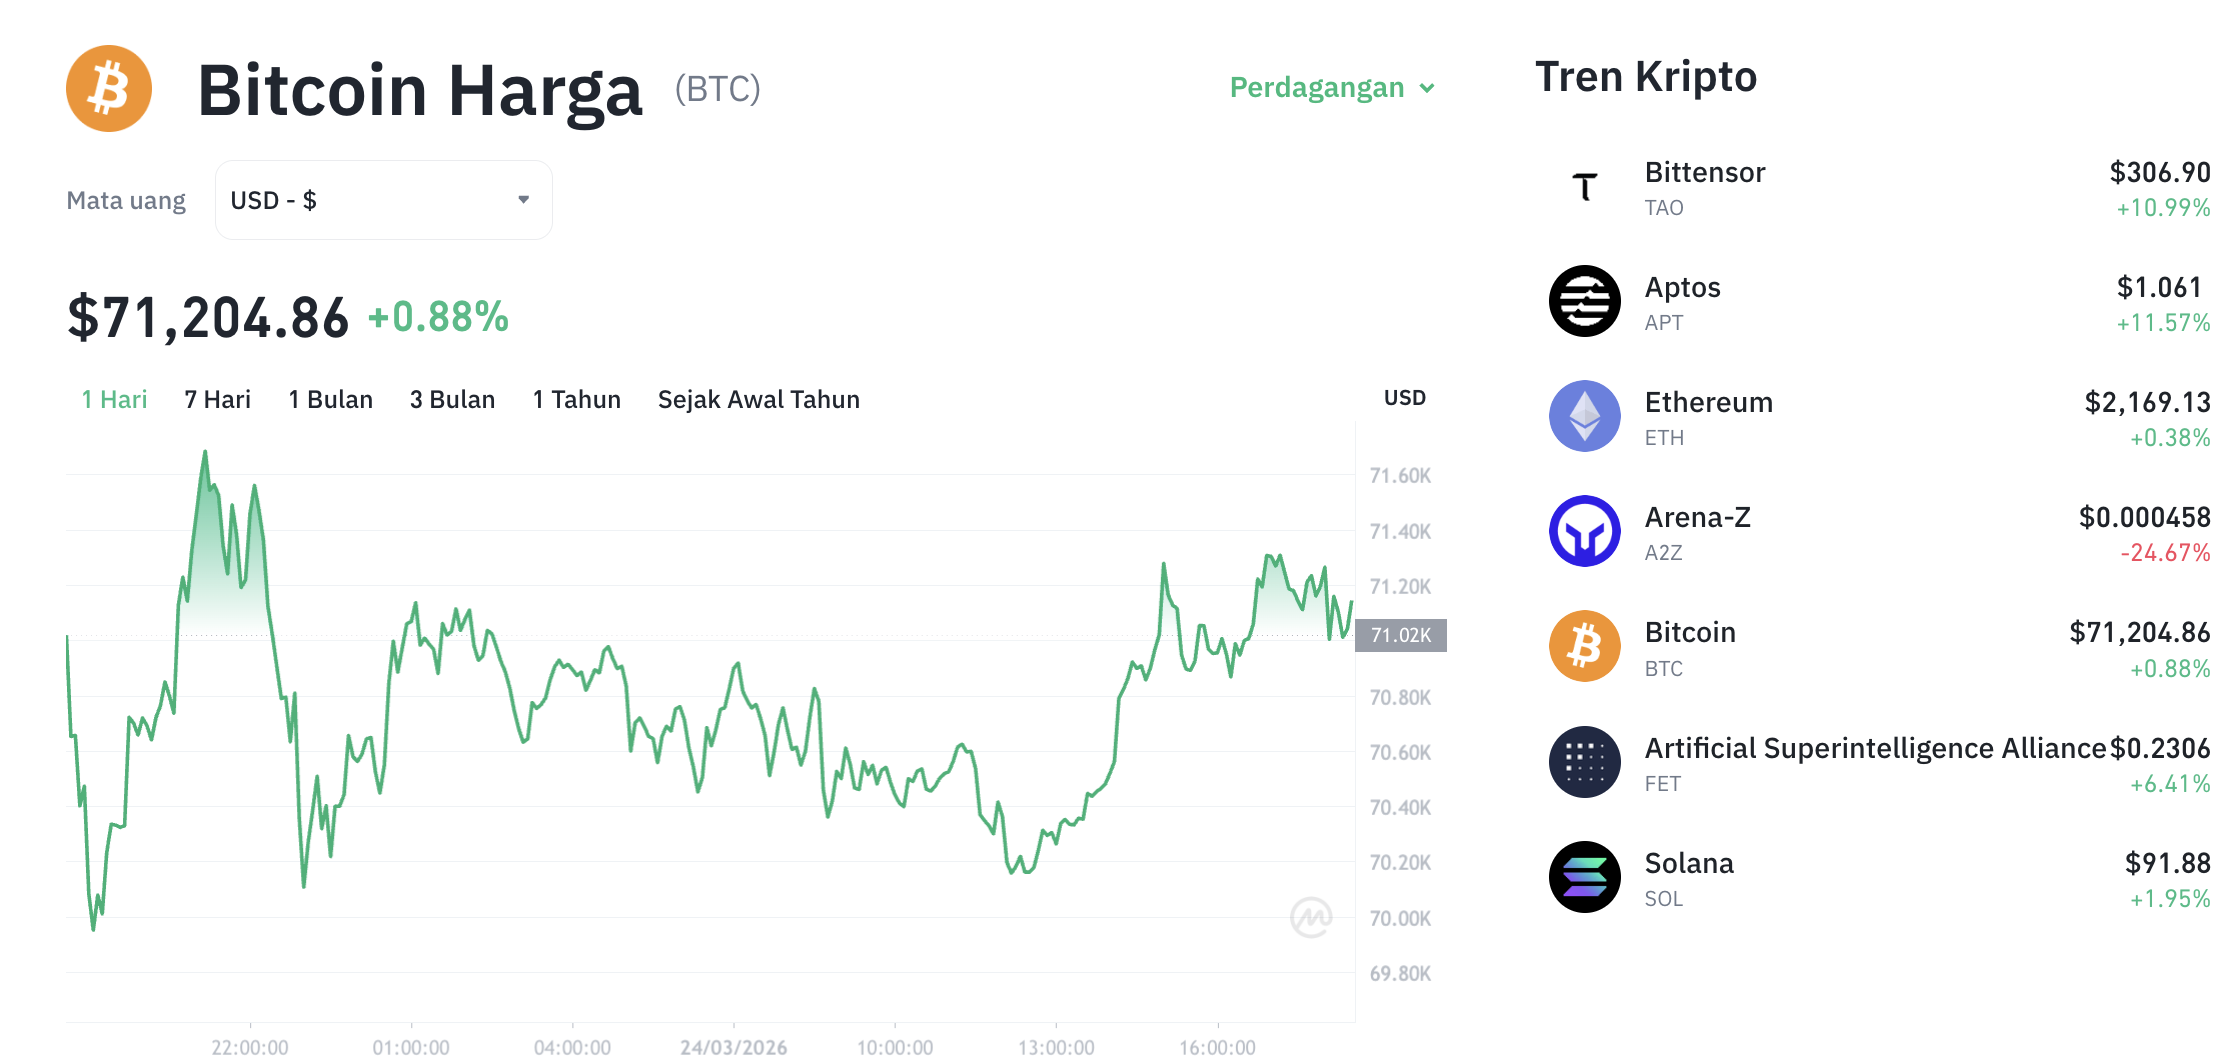The width and height of the screenshot is (2224, 1064).
Task: Open the Solana detail page link
Action: pos(1689,862)
